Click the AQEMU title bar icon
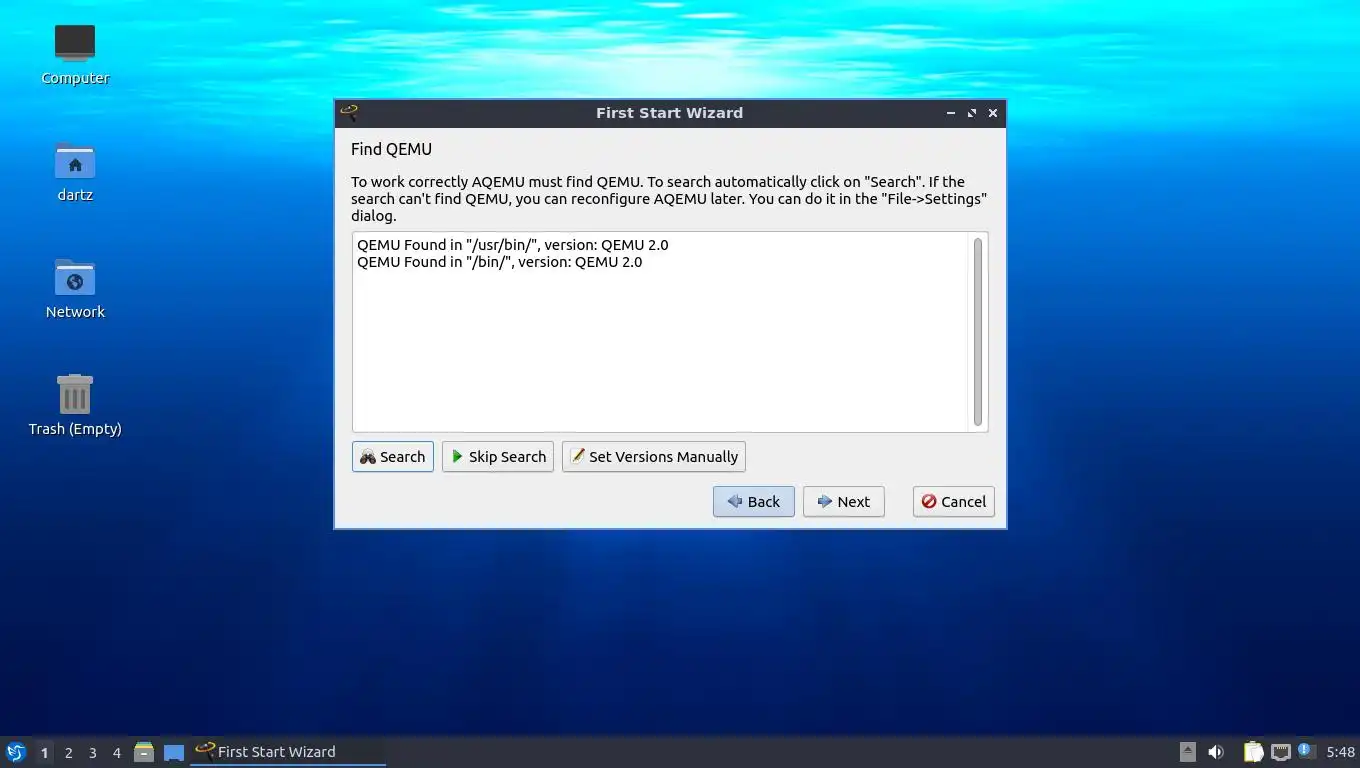The image size is (1360, 768). click(349, 113)
